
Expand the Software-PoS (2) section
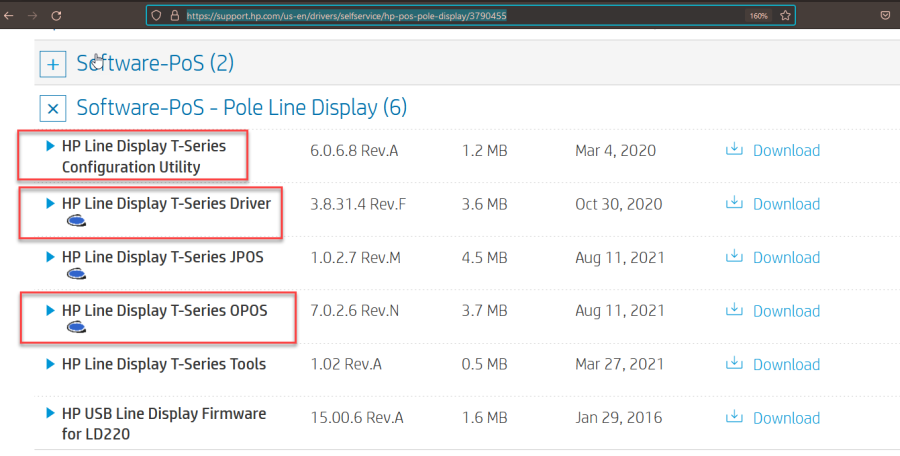[52, 64]
